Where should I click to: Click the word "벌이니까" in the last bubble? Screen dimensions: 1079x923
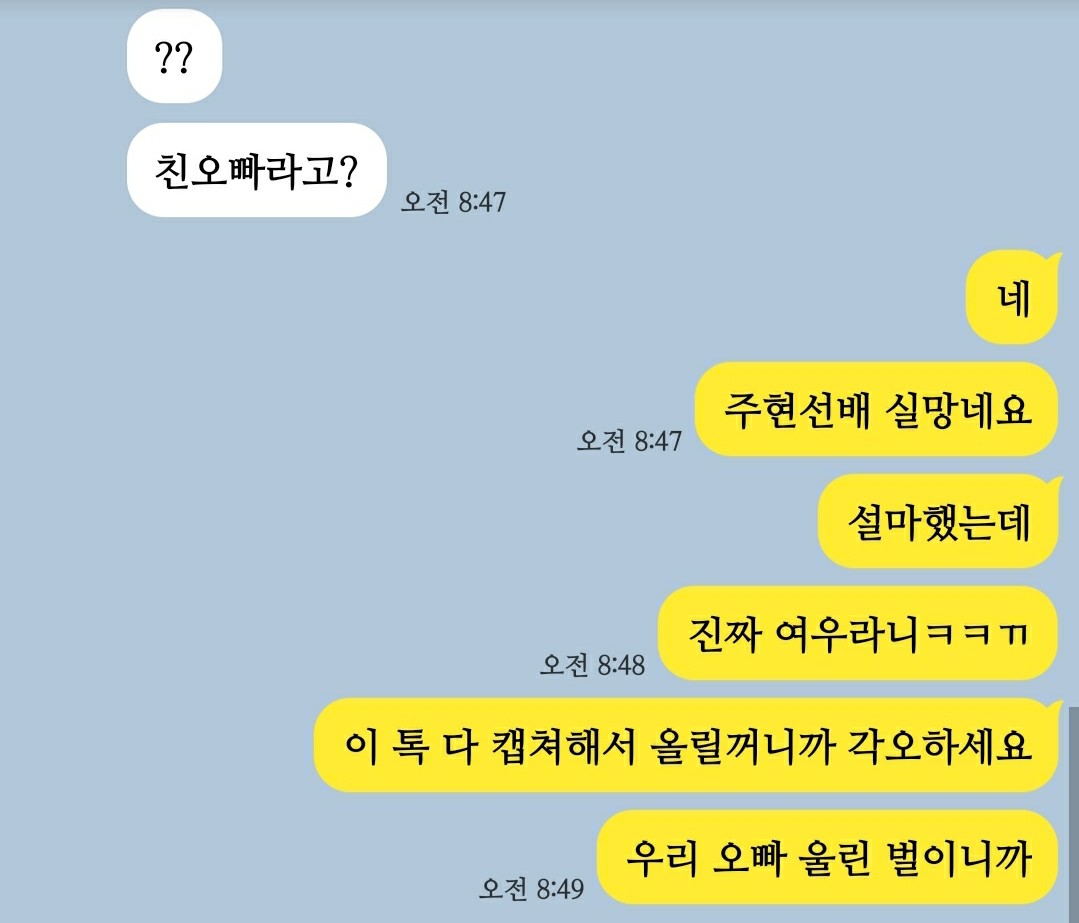point(959,858)
